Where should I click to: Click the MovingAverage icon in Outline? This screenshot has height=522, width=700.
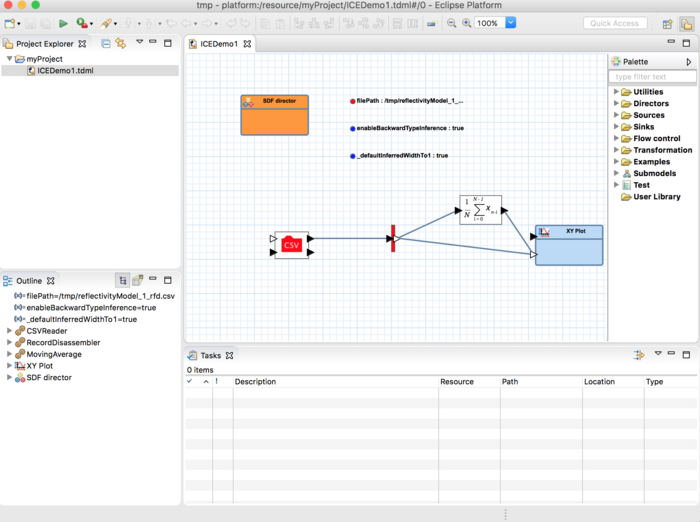20,354
